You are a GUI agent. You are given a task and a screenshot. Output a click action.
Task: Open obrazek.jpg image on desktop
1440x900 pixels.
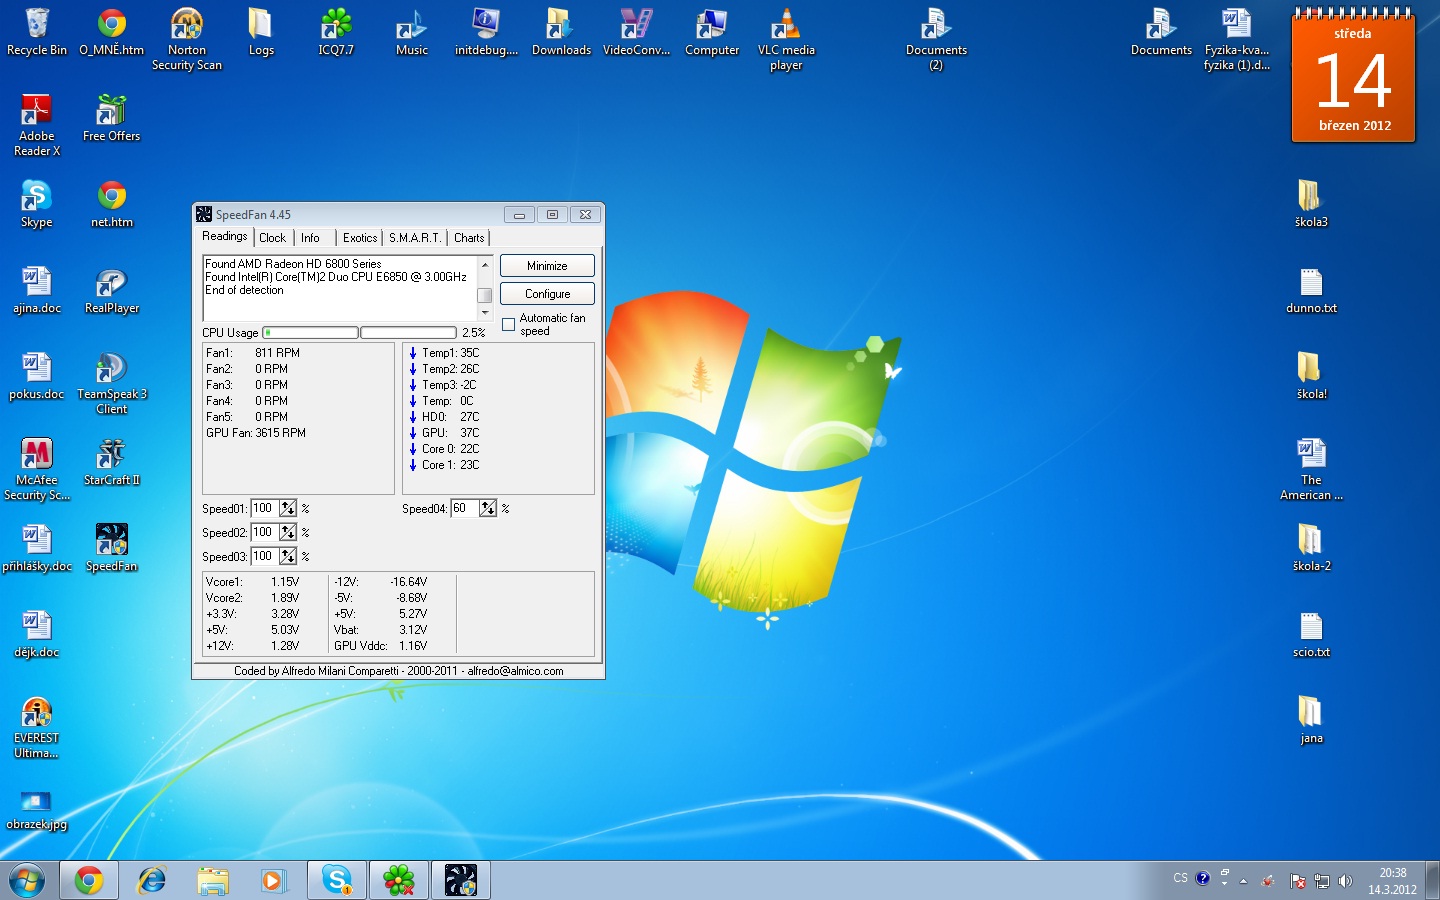37,808
